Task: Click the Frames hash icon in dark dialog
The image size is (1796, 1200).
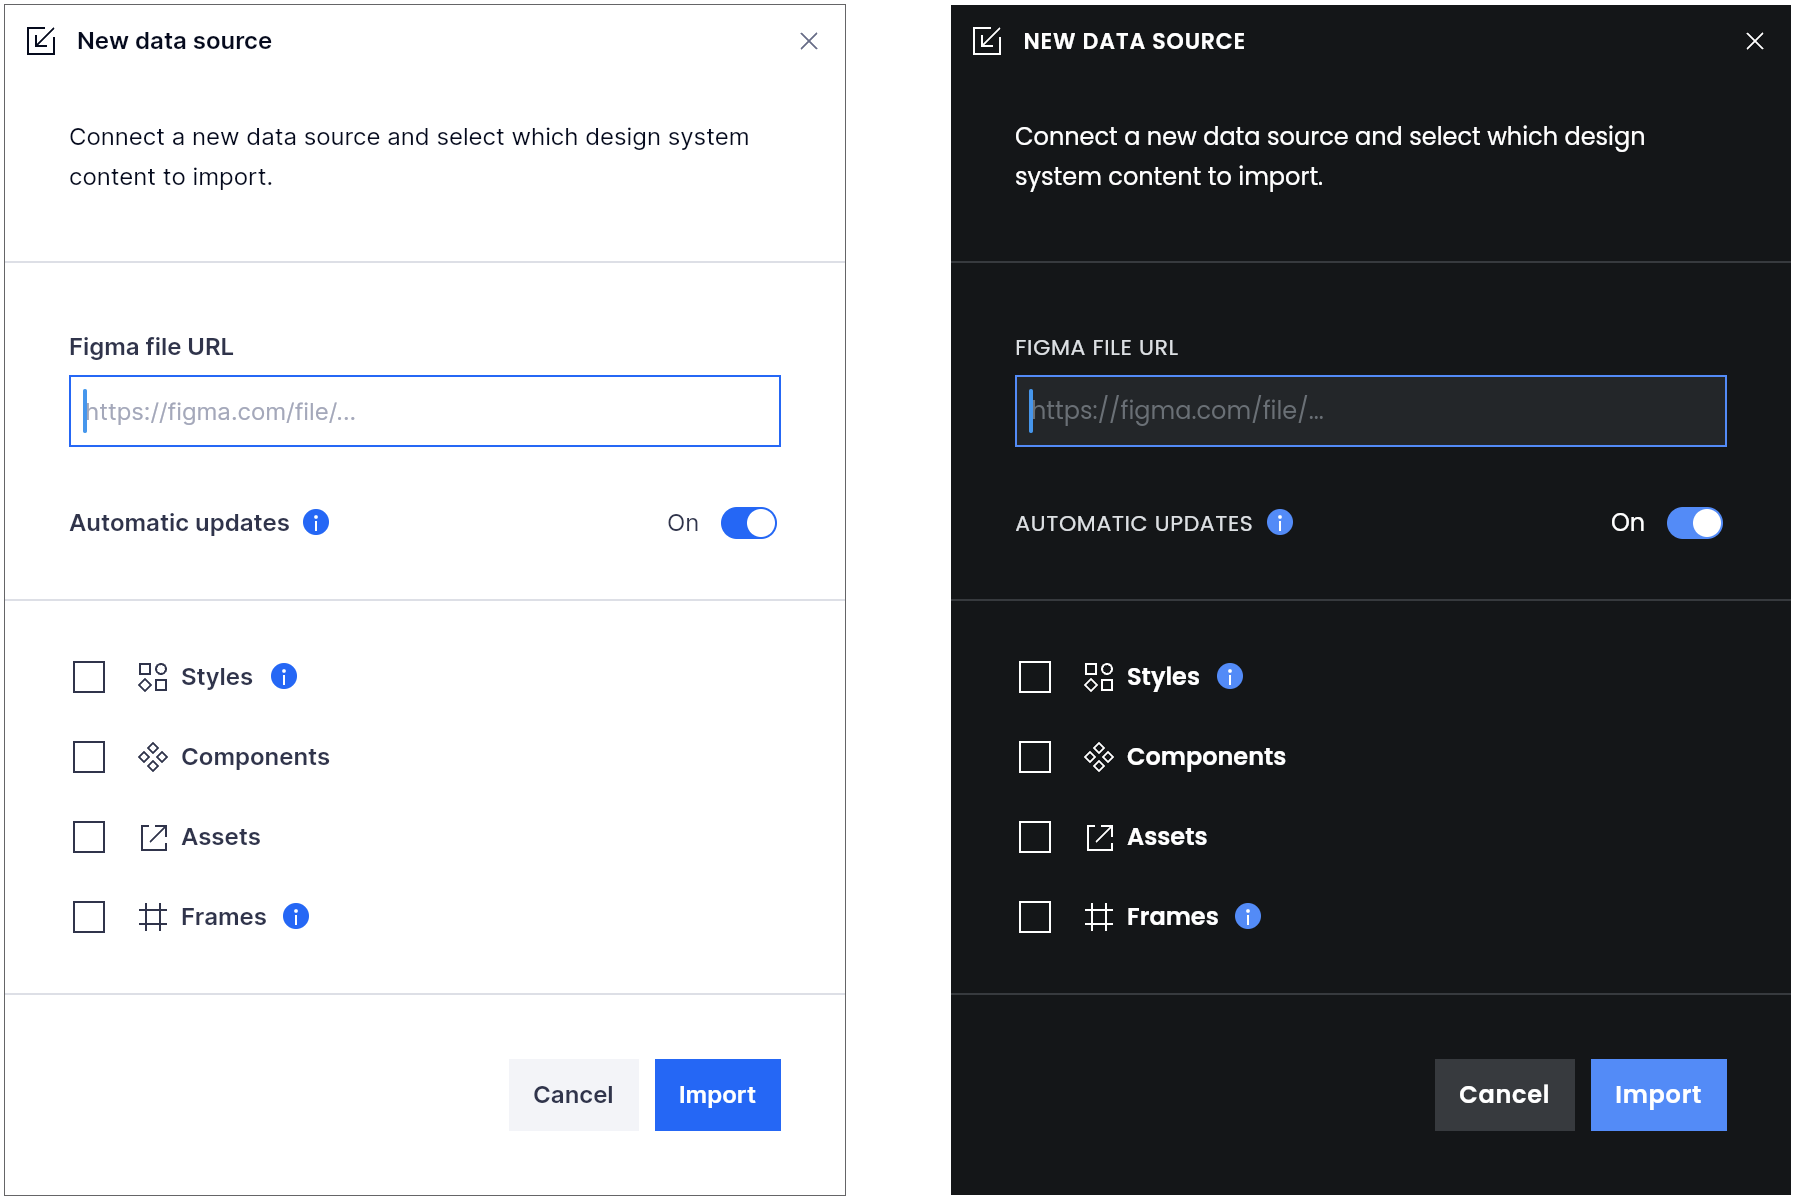Action: coord(1099,917)
